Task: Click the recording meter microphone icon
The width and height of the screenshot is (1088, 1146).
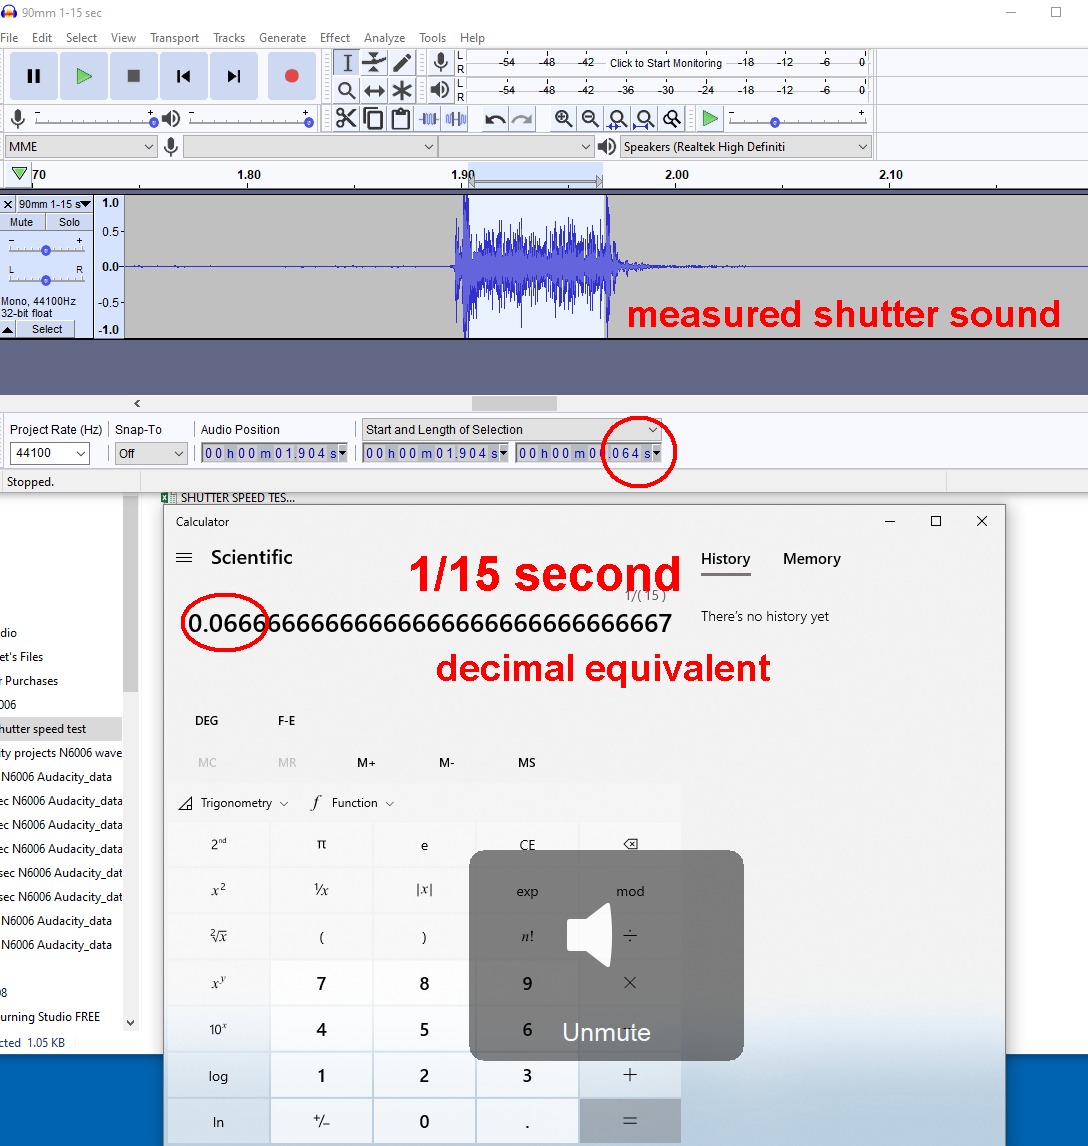Action: pyautogui.click(x=441, y=63)
